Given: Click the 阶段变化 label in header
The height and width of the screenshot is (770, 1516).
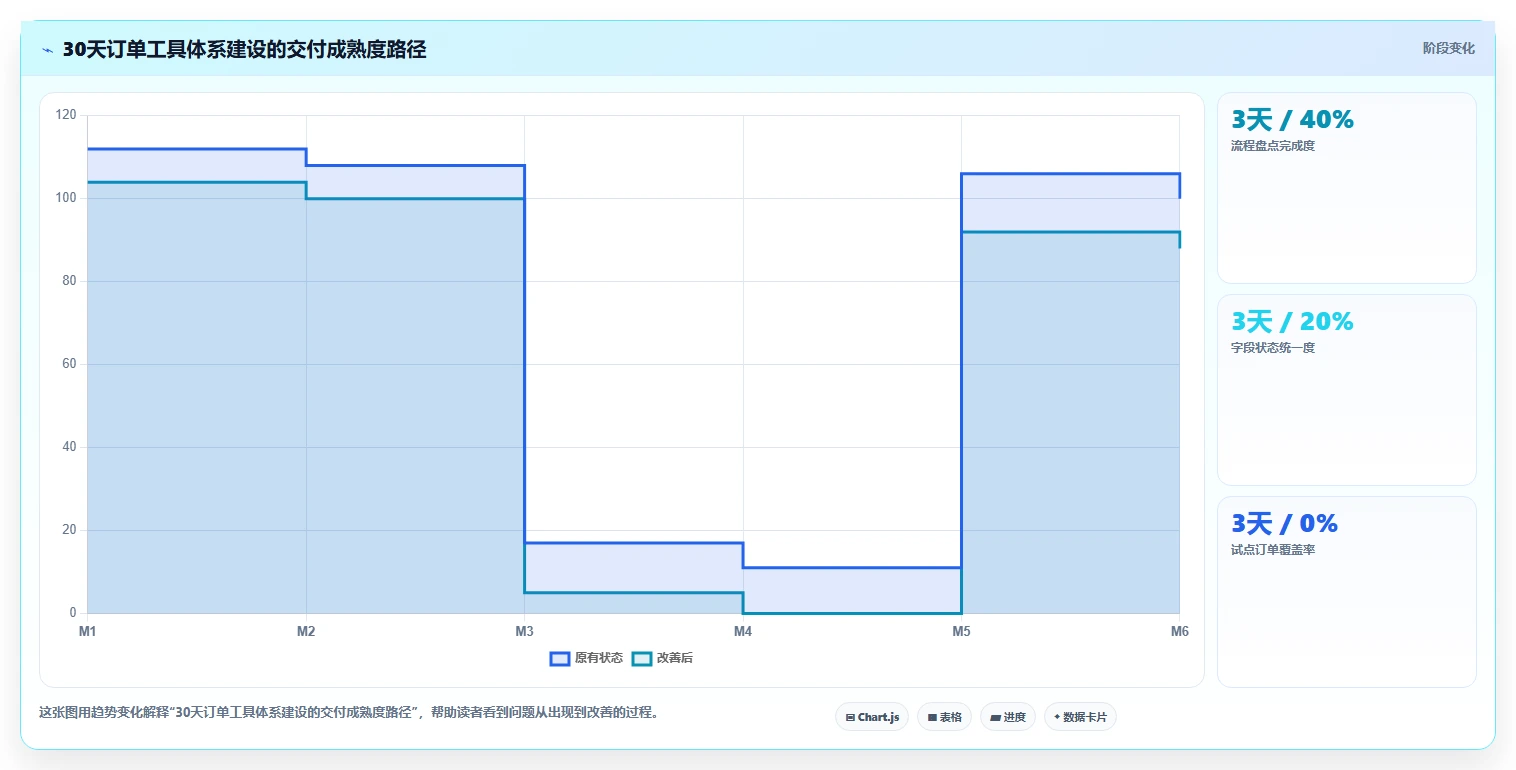Looking at the screenshot, I should click(1448, 48).
